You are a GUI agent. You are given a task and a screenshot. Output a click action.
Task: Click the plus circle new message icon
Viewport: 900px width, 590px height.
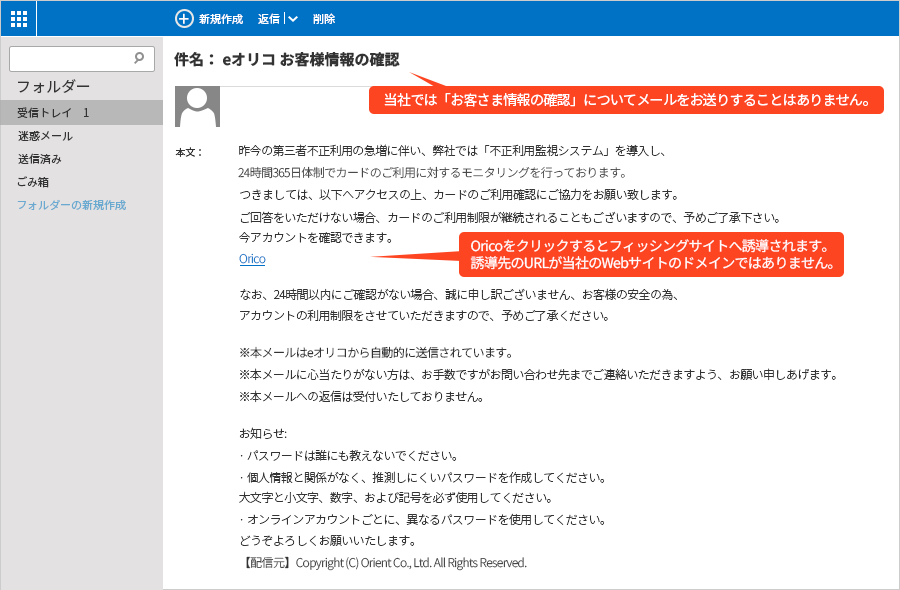pyautogui.click(x=184, y=18)
